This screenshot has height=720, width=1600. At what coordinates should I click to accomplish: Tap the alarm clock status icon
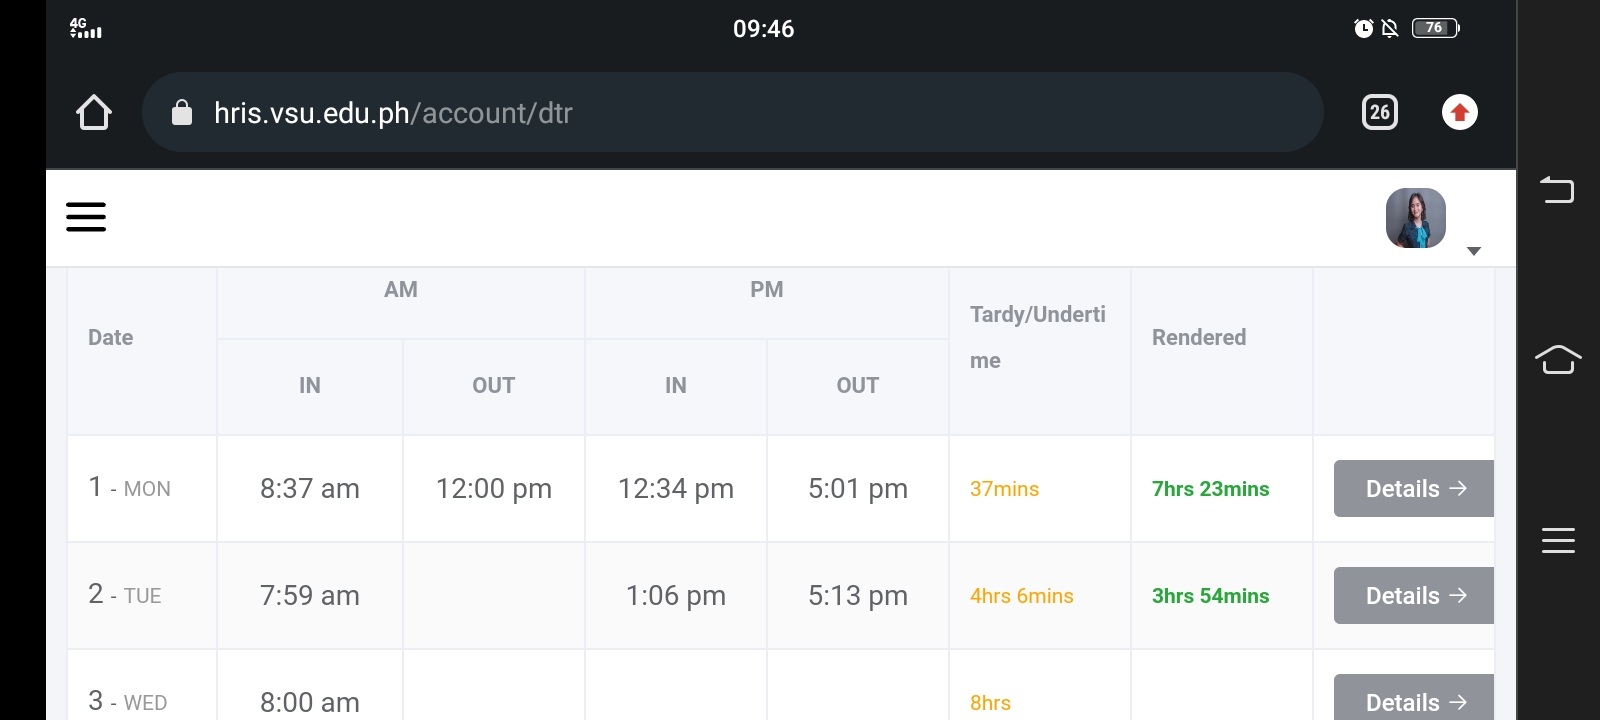coord(1363,28)
